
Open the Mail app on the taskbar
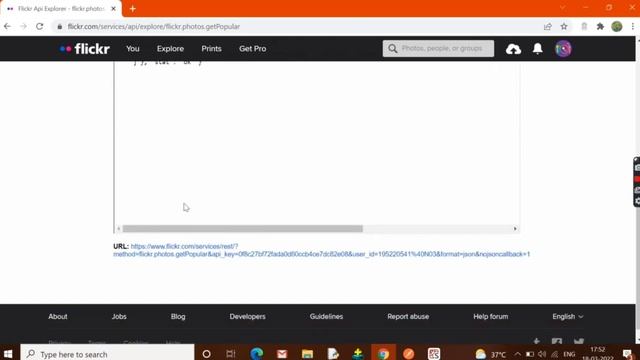coord(282,353)
